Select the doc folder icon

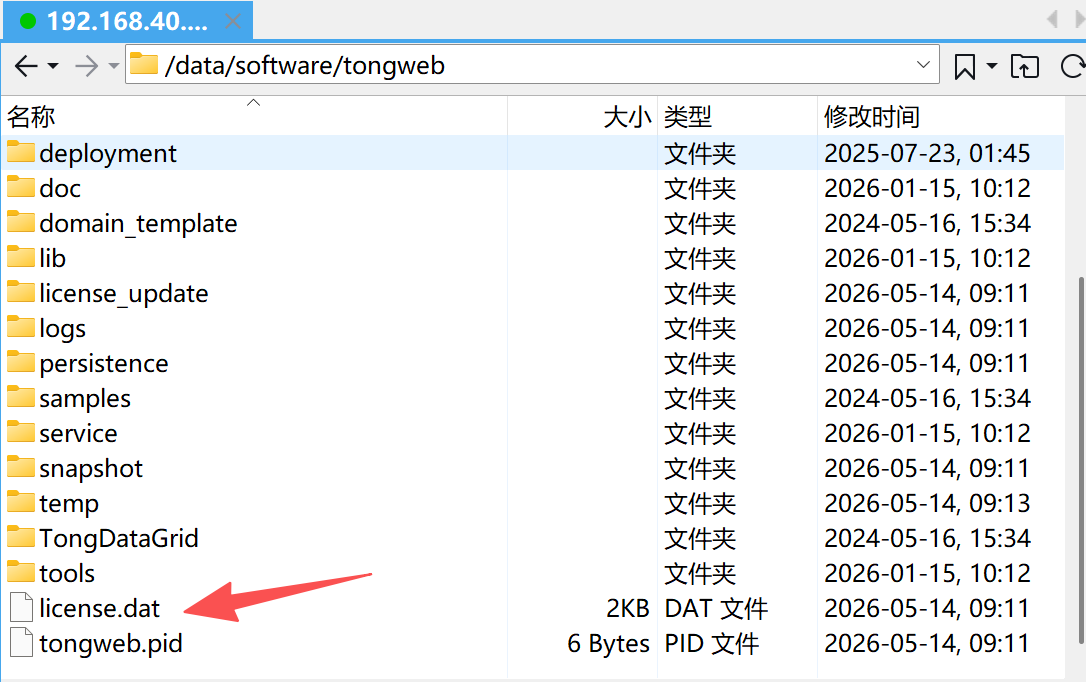click(21, 187)
